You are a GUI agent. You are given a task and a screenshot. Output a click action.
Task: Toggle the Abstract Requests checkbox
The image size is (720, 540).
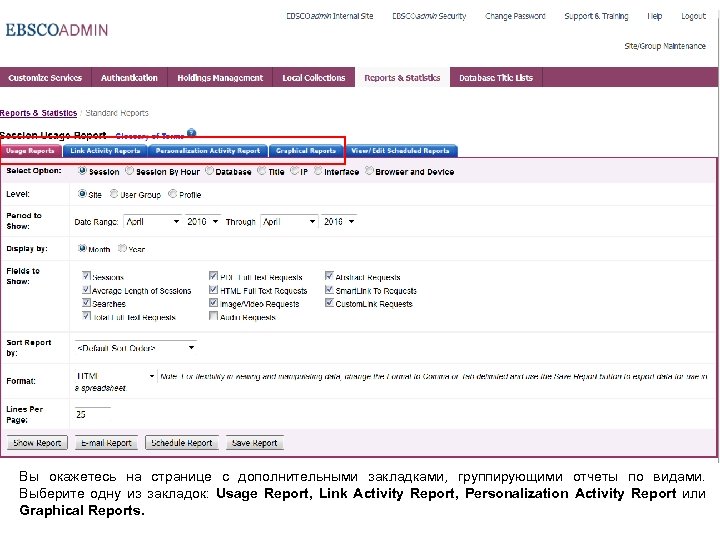pos(329,276)
